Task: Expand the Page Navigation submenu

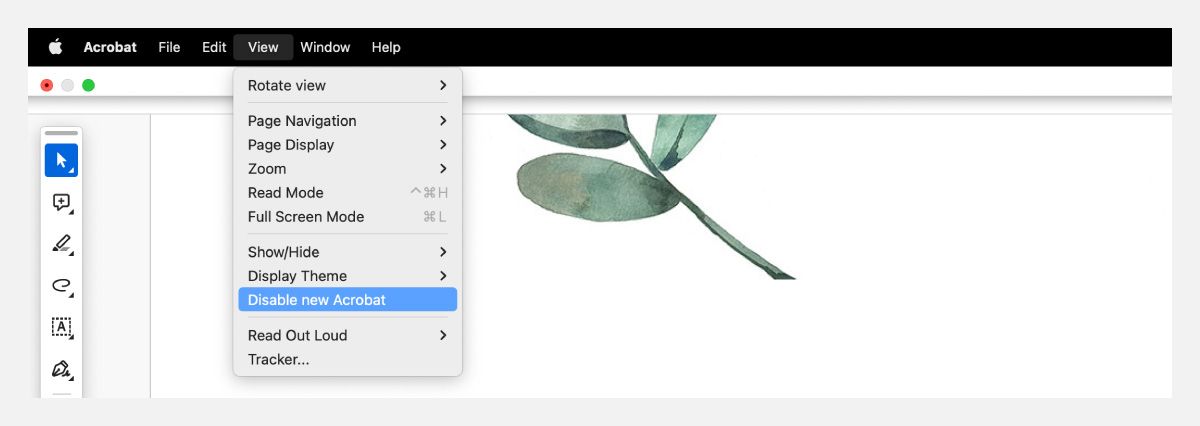Action: click(348, 121)
